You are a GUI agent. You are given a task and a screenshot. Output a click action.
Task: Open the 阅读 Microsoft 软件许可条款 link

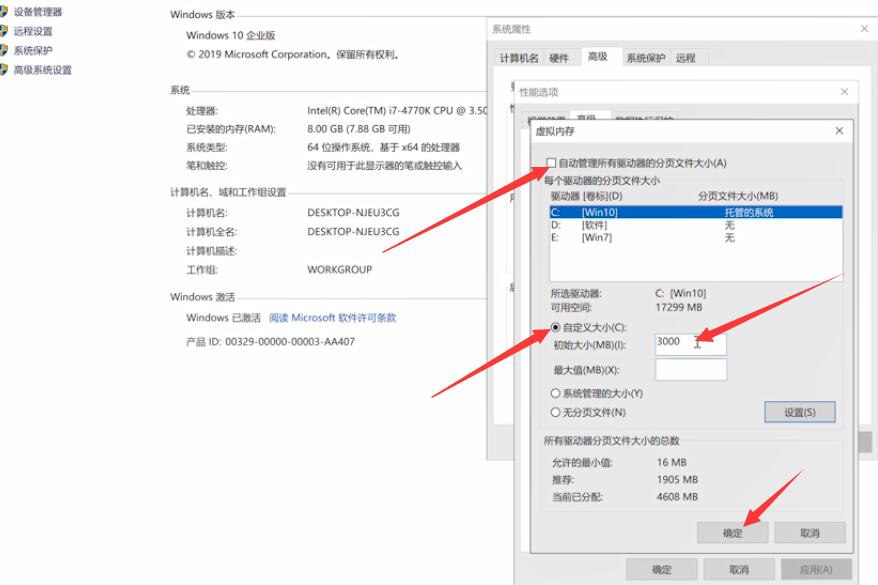coord(332,318)
